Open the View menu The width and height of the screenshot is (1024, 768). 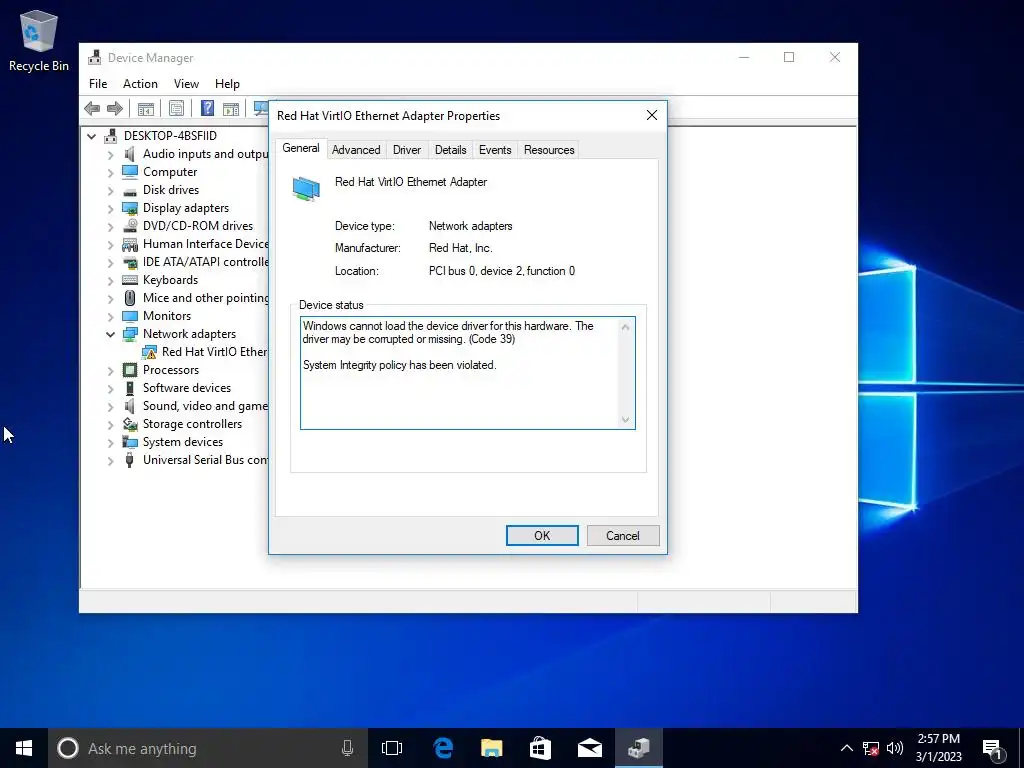click(x=186, y=84)
